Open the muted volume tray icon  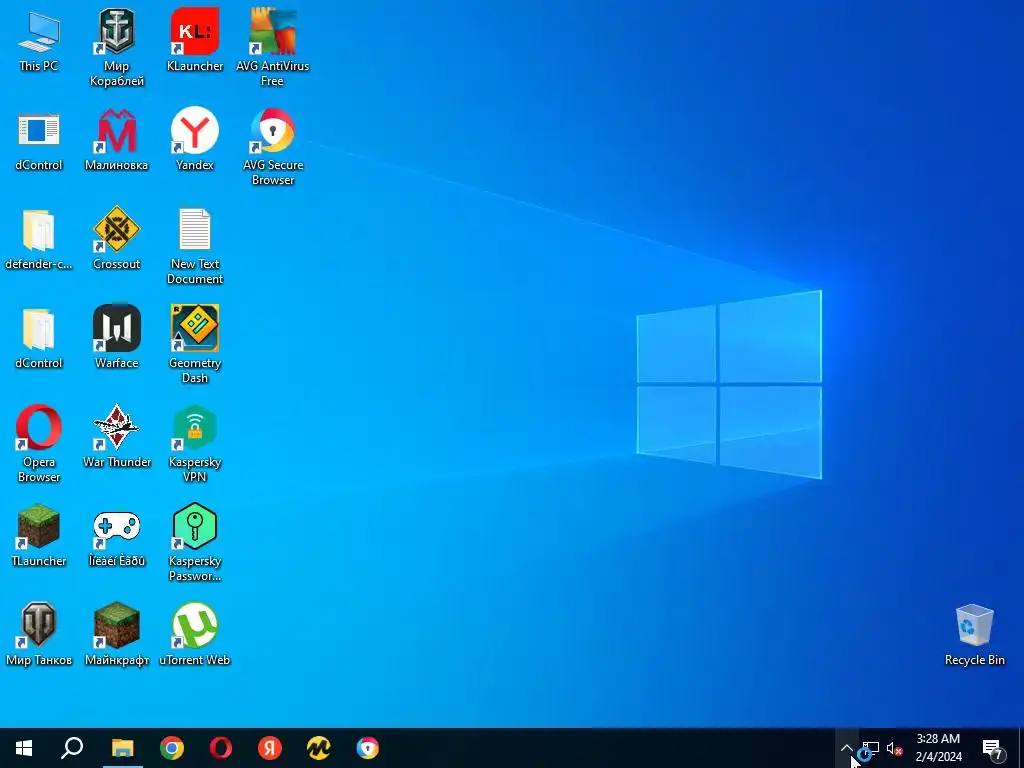pos(894,749)
